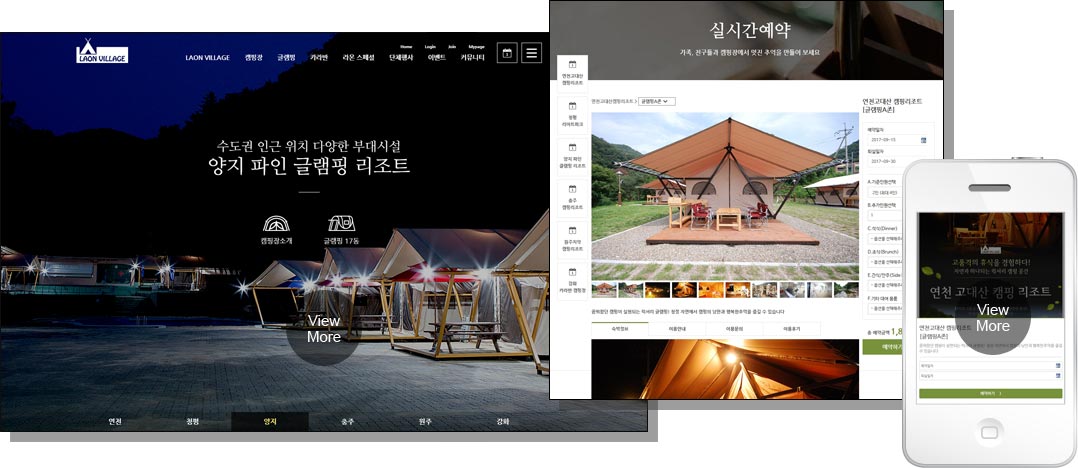Click the 양지 파인 글램핑 리조트 headline
Image resolution: width=1078 pixels, height=468 pixels.
pyautogui.click(x=309, y=166)
